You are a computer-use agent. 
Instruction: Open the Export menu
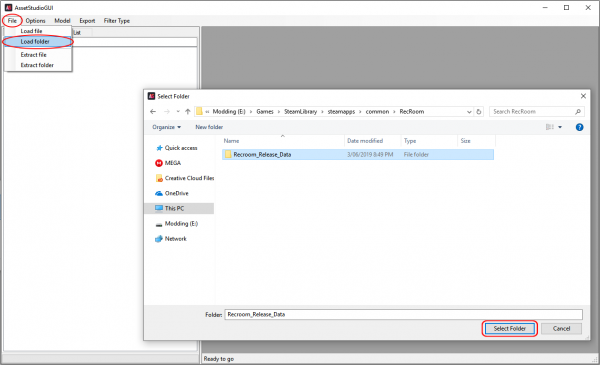(87, 21)
